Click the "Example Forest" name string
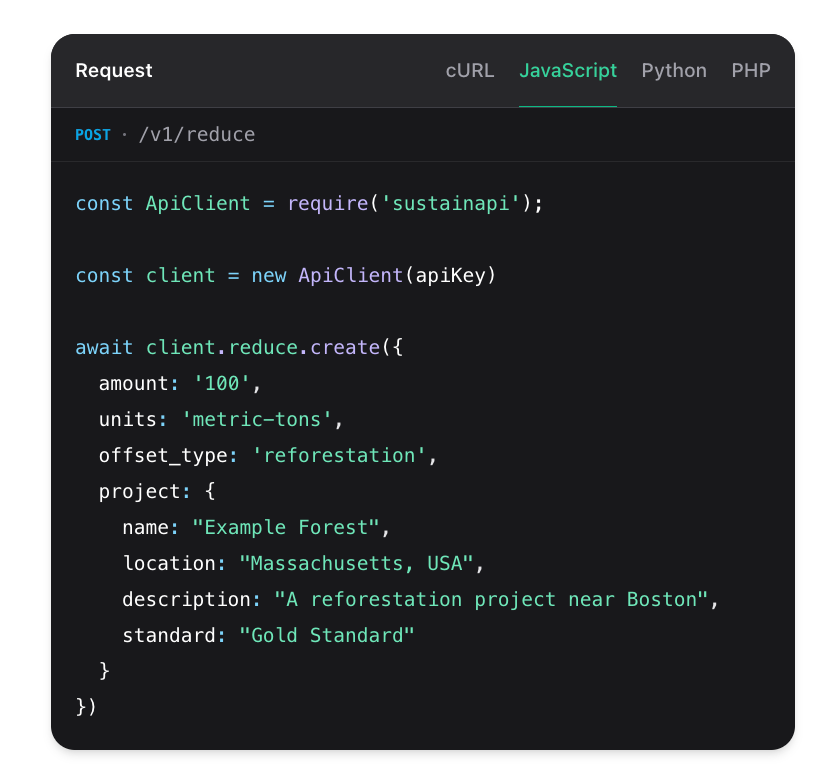This screenshot has height=784, width=836. pos(285,527)
